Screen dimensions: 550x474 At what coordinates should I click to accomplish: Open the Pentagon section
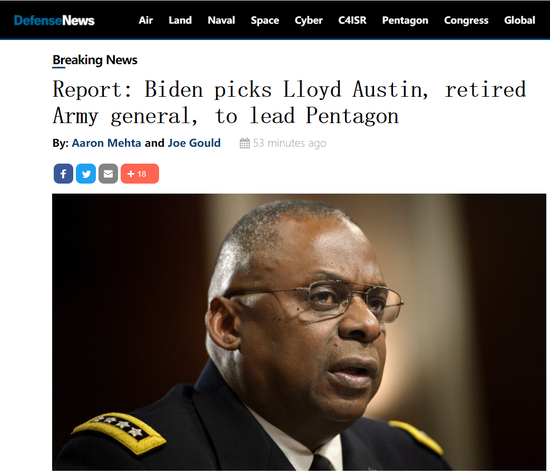[x=405, y=20]
